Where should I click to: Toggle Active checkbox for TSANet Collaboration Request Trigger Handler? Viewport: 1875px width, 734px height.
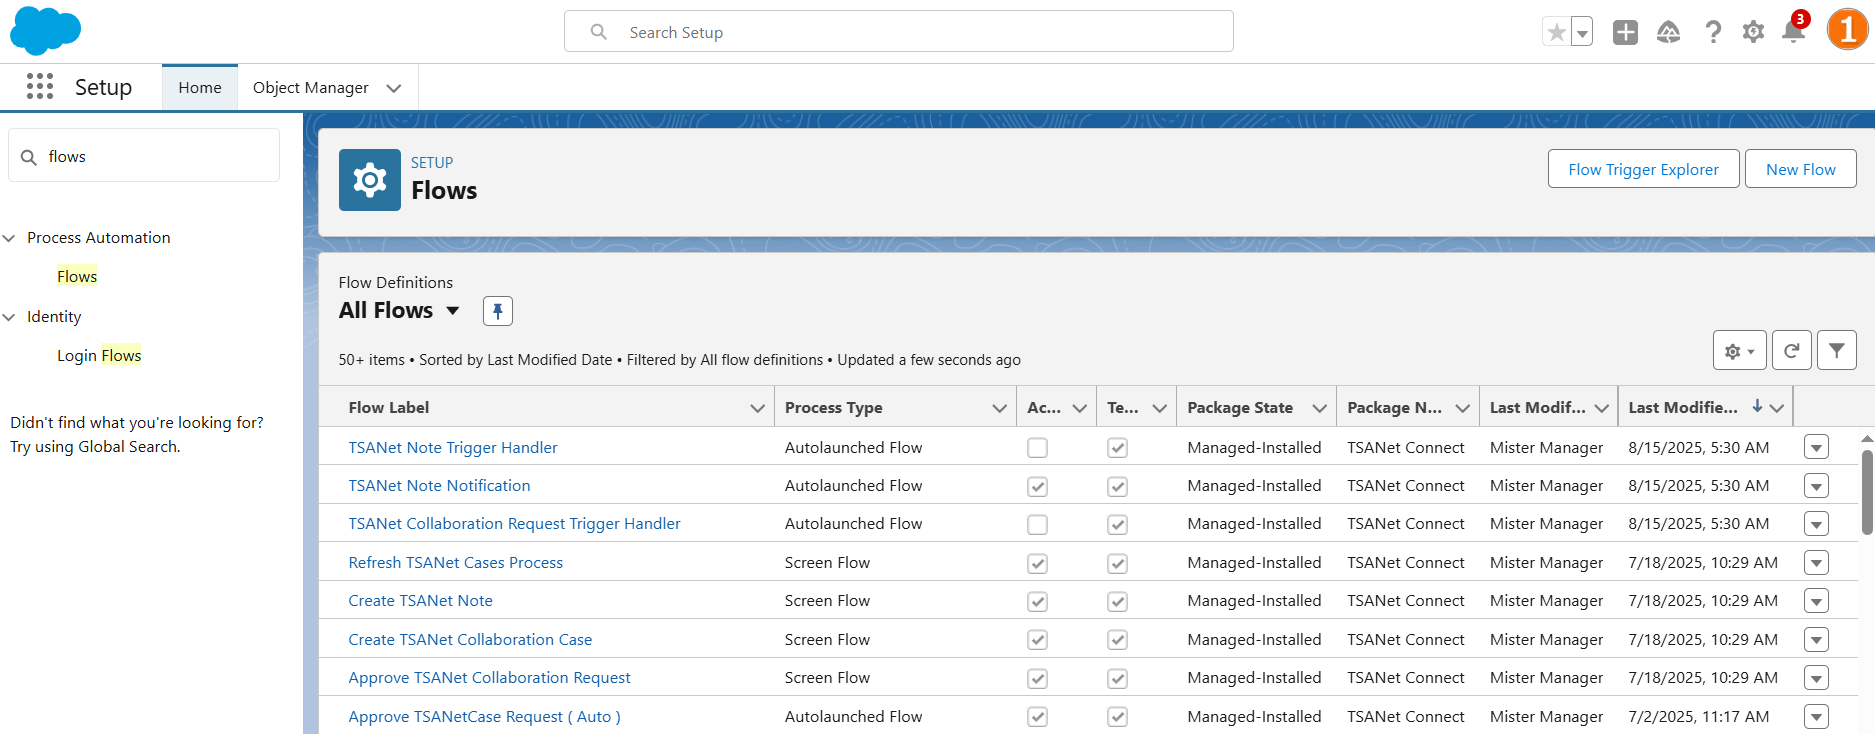tap(1037, 524)
